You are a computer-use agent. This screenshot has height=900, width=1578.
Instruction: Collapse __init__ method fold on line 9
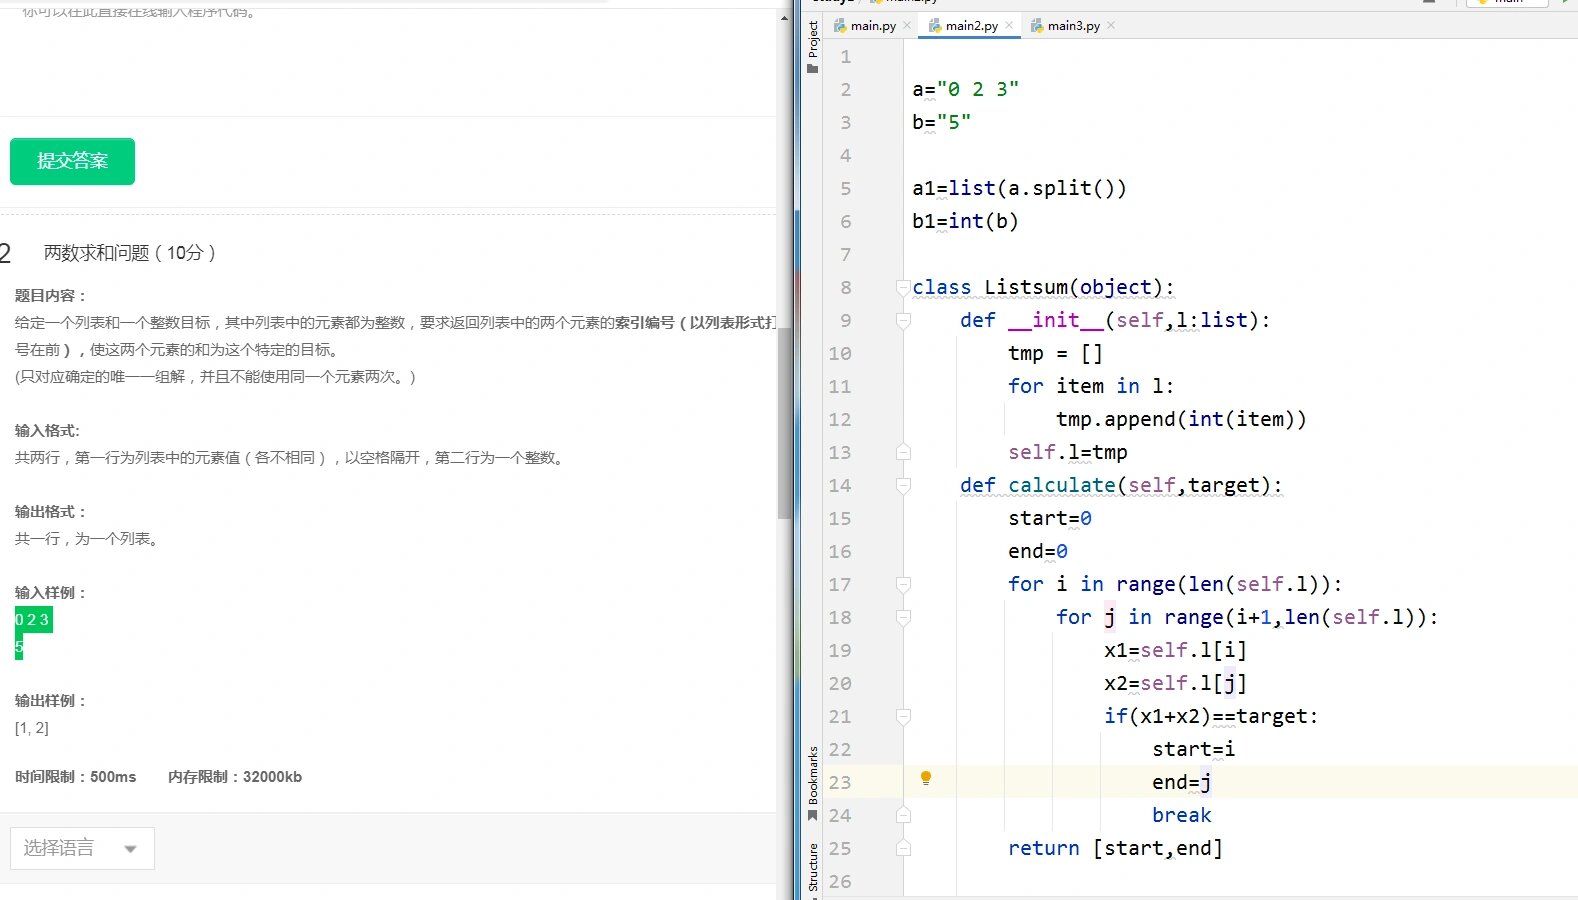point(903,321)
